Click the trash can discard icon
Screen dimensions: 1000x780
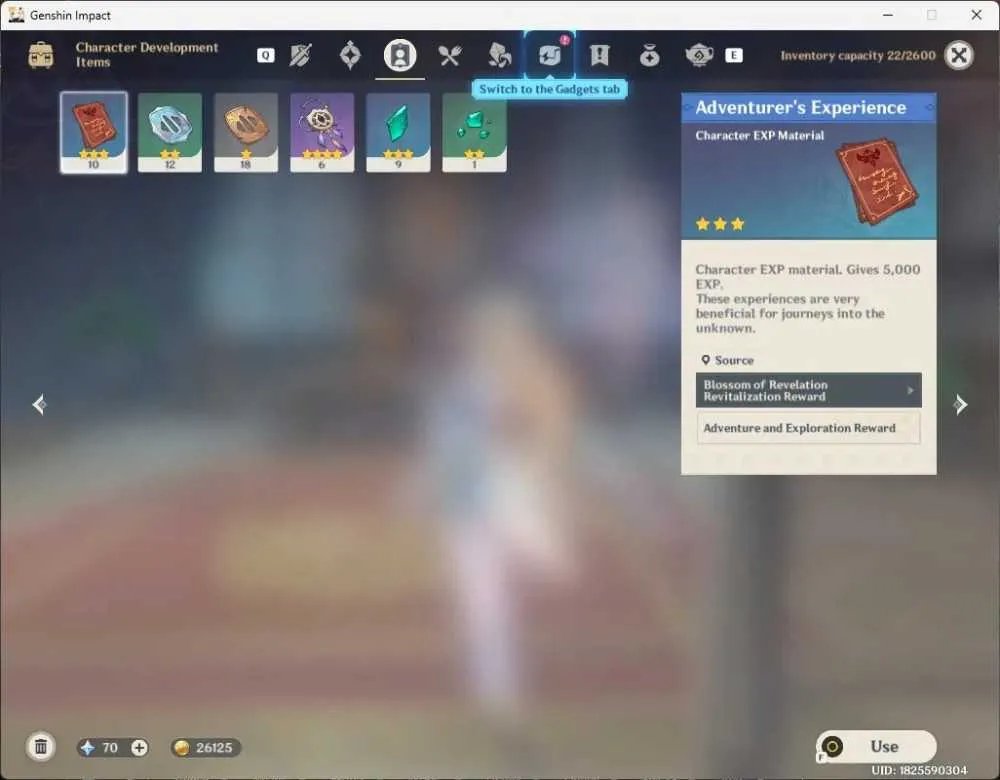coord(41,747)
